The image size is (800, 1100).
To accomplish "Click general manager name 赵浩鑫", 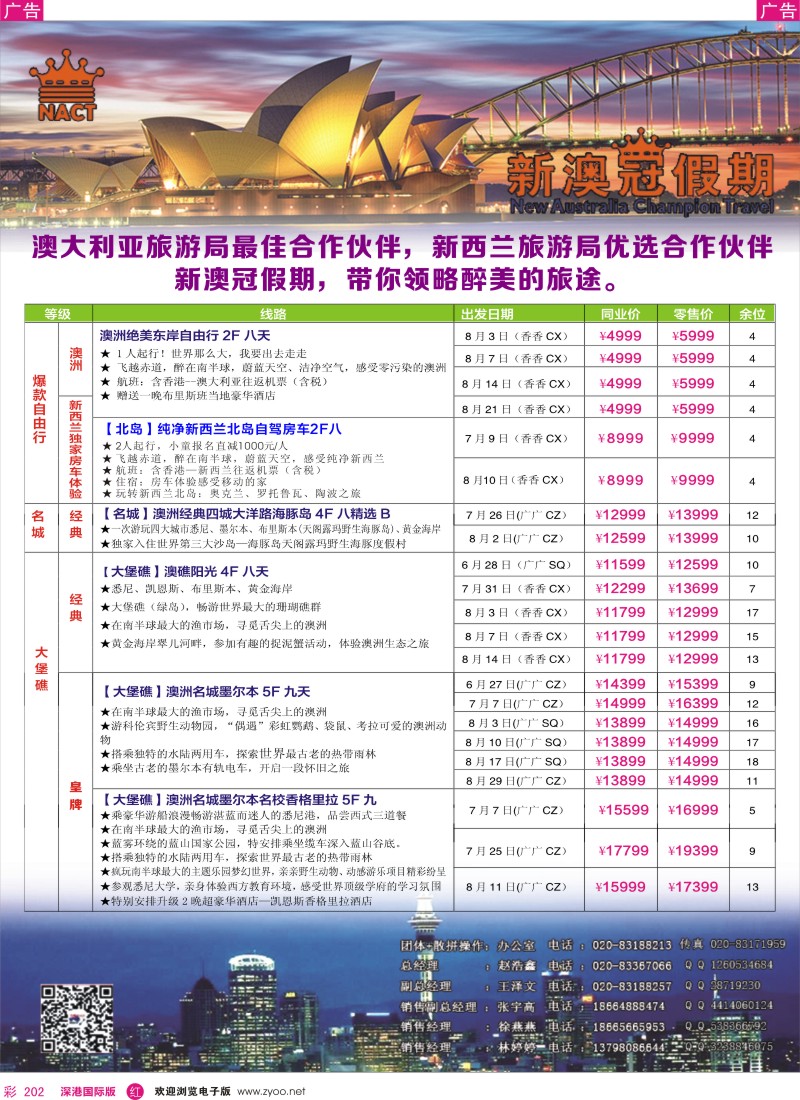I will click(516, 966).
